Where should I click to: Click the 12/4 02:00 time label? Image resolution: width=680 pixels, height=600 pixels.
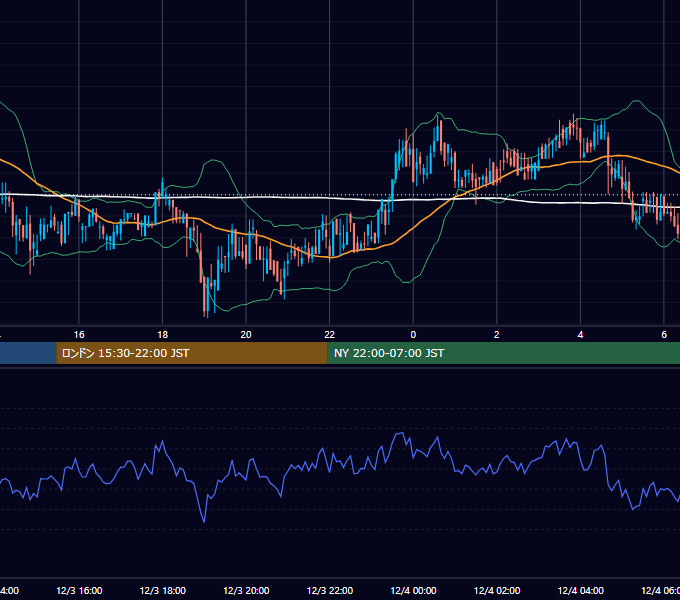(497, 591)
